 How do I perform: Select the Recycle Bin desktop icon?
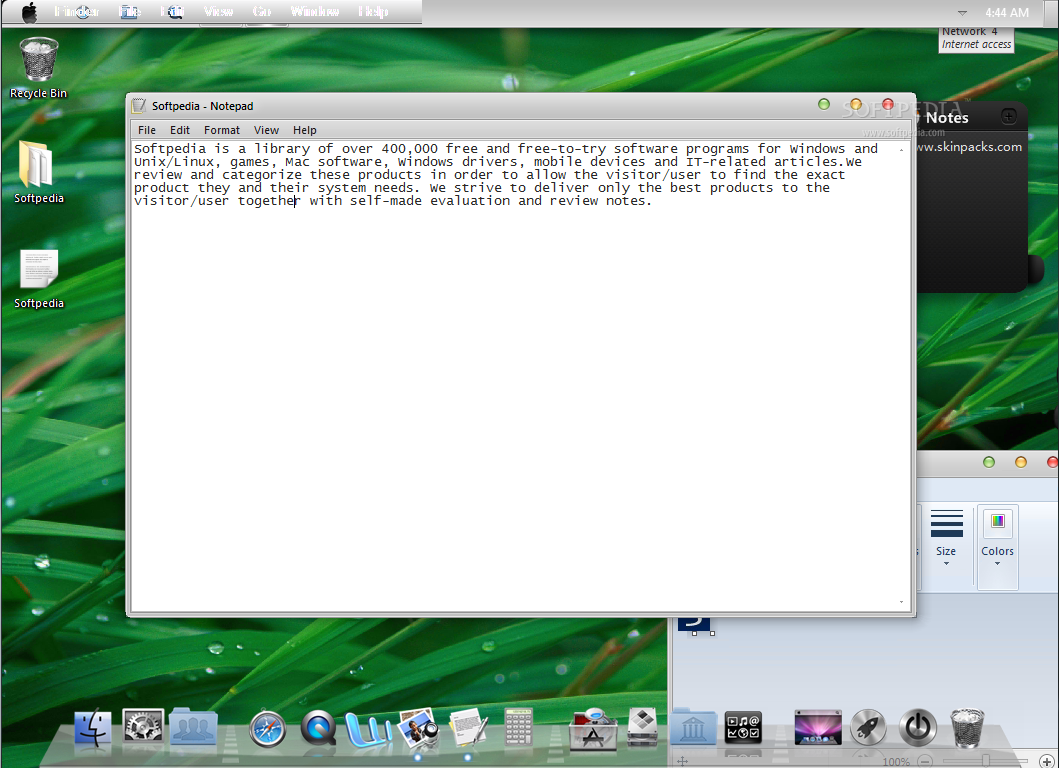[38, 68]
